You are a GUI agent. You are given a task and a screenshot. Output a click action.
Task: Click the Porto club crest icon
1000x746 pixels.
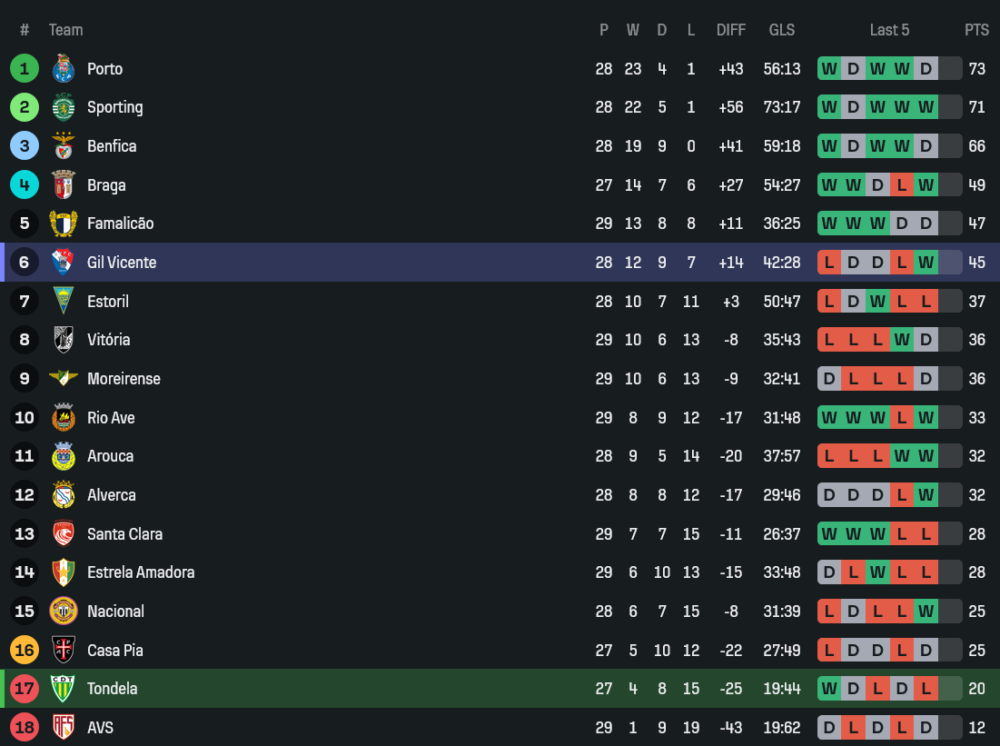(63, 69)
